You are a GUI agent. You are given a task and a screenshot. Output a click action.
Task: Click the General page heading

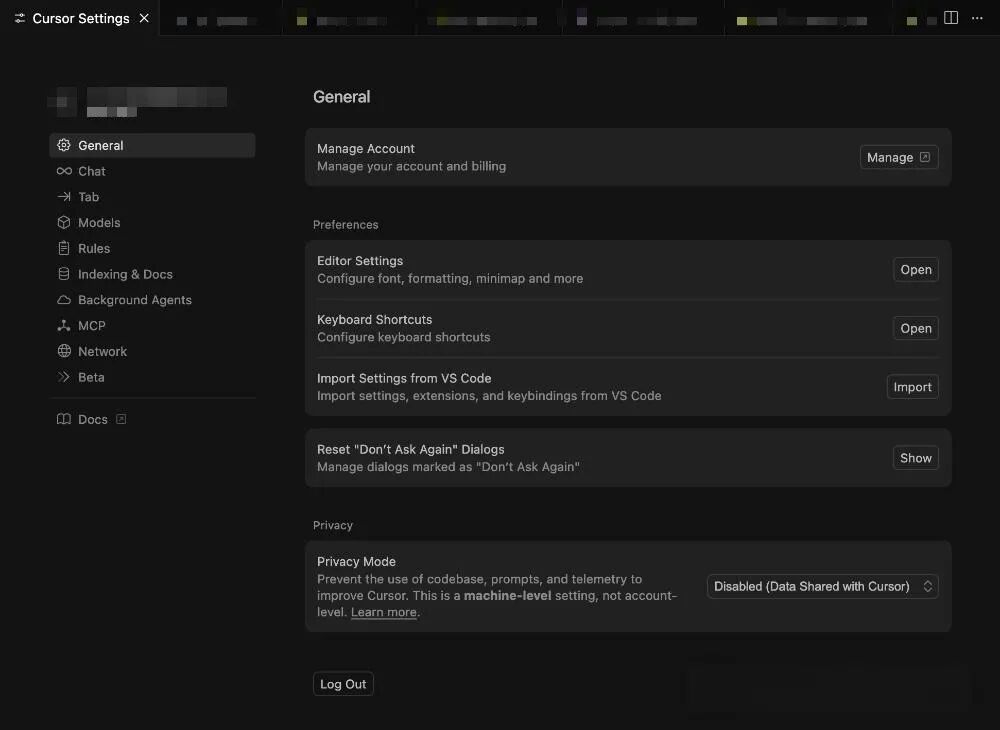(341, 97)
